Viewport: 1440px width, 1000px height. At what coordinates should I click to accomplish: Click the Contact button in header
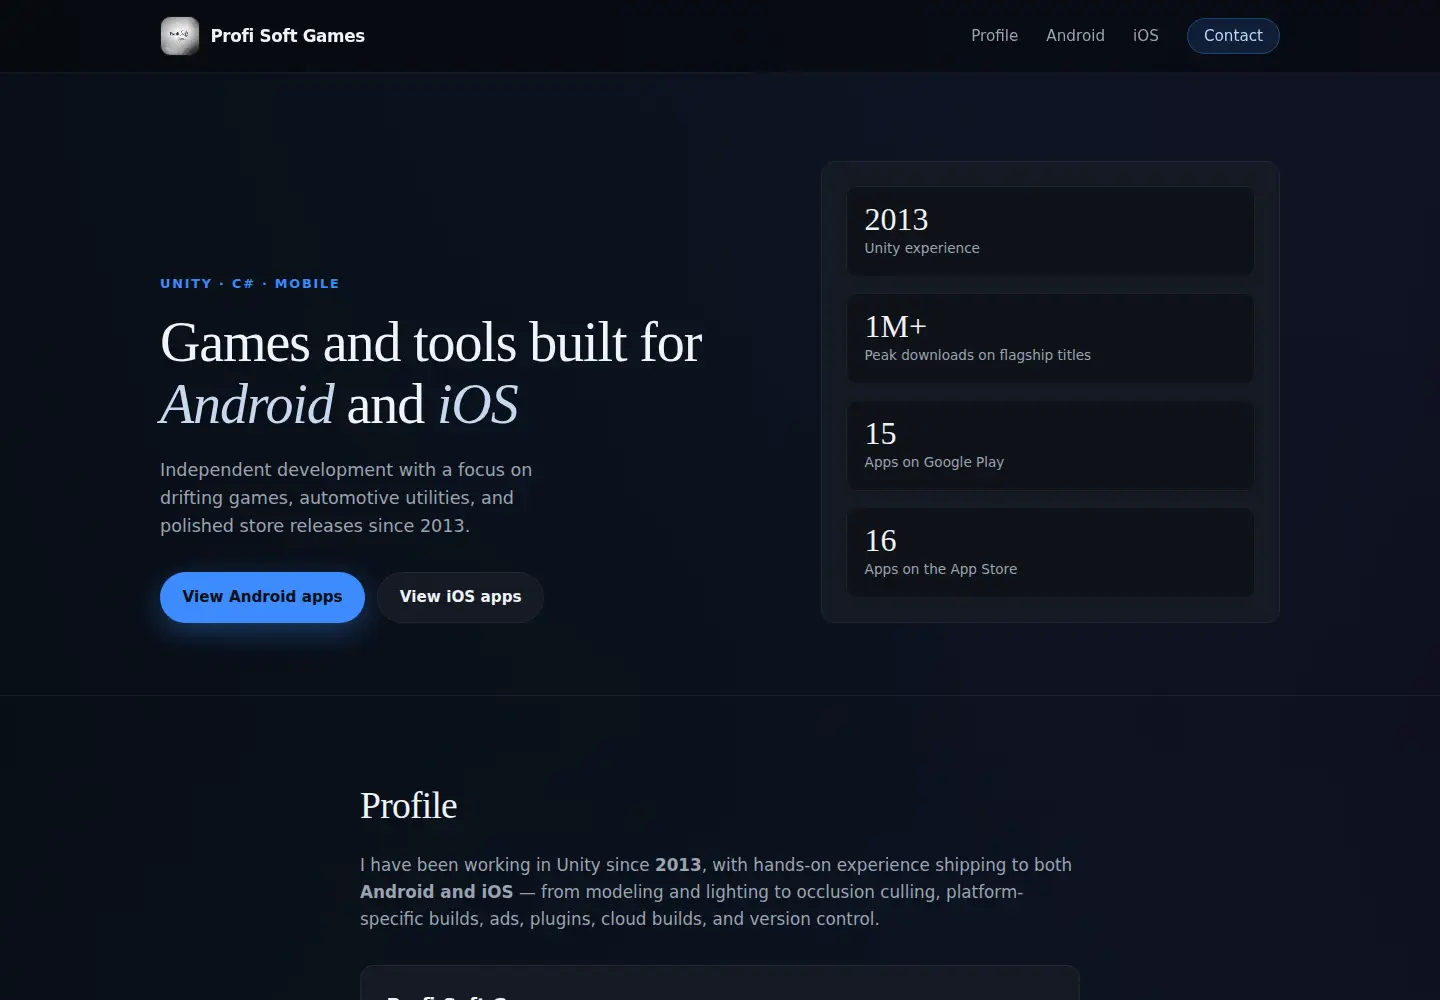coord(1233,36)
